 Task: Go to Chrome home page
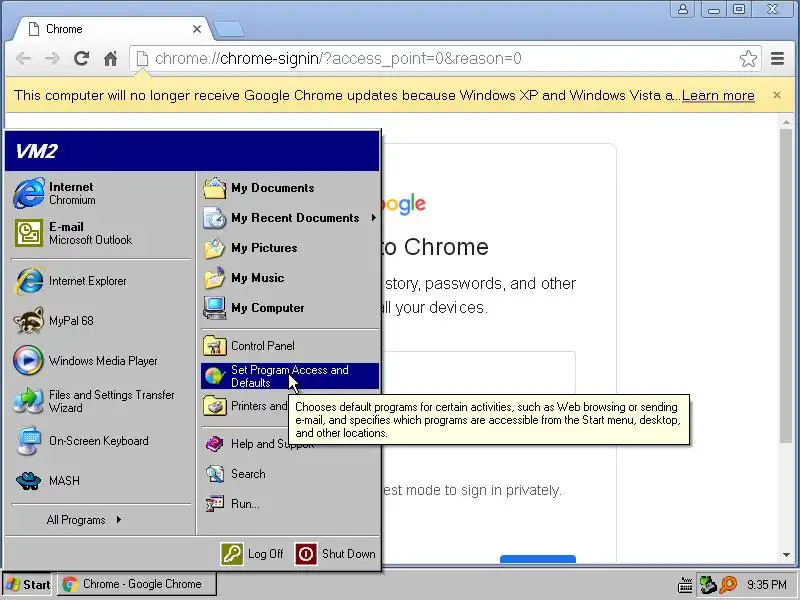111,59
